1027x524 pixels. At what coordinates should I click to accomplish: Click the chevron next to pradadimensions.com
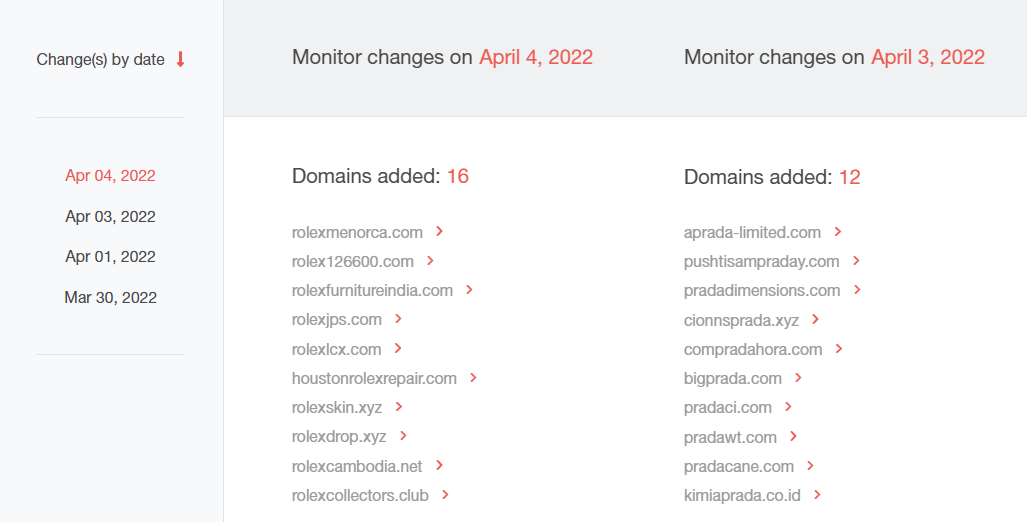(857, 290)
